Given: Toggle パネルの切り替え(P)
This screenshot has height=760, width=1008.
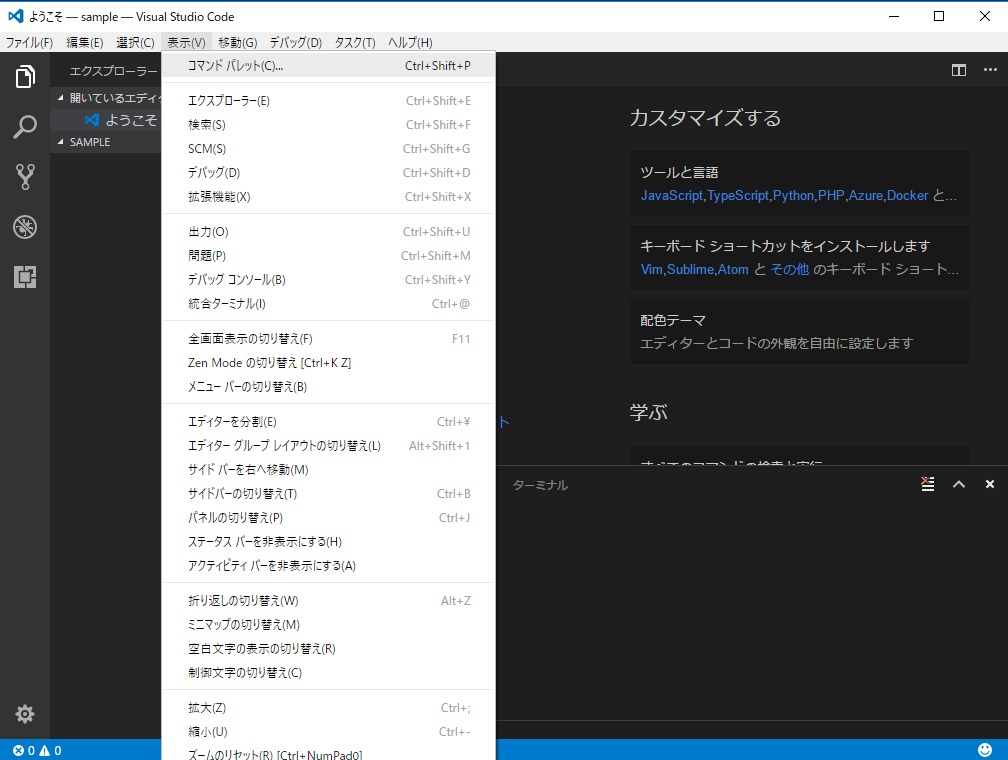Looking at the screenshot, I should [x=328, y=518].
